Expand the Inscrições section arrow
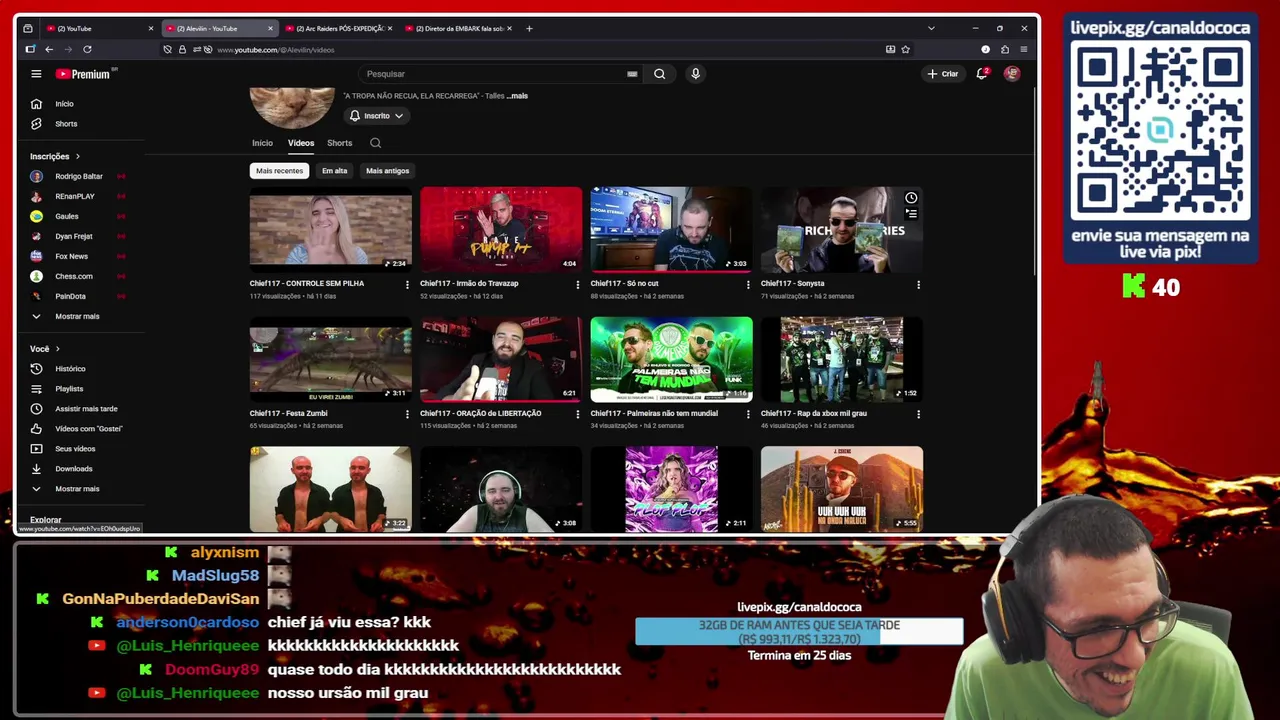Image resolution: width=1280 pixels, height=720 pixels. tap(77, 156)
